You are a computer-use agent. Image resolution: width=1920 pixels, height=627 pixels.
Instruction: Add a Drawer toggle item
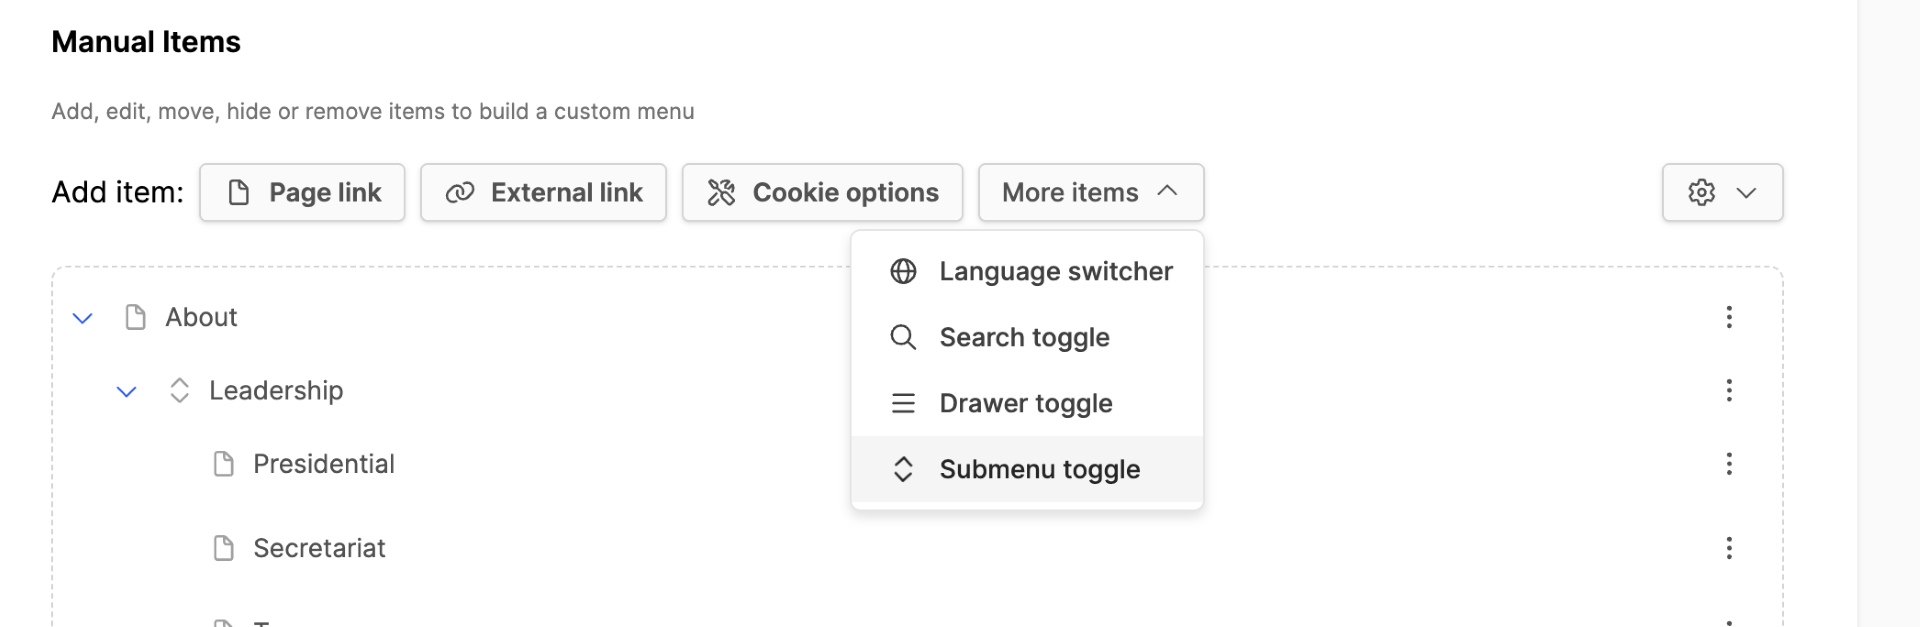1027,403
